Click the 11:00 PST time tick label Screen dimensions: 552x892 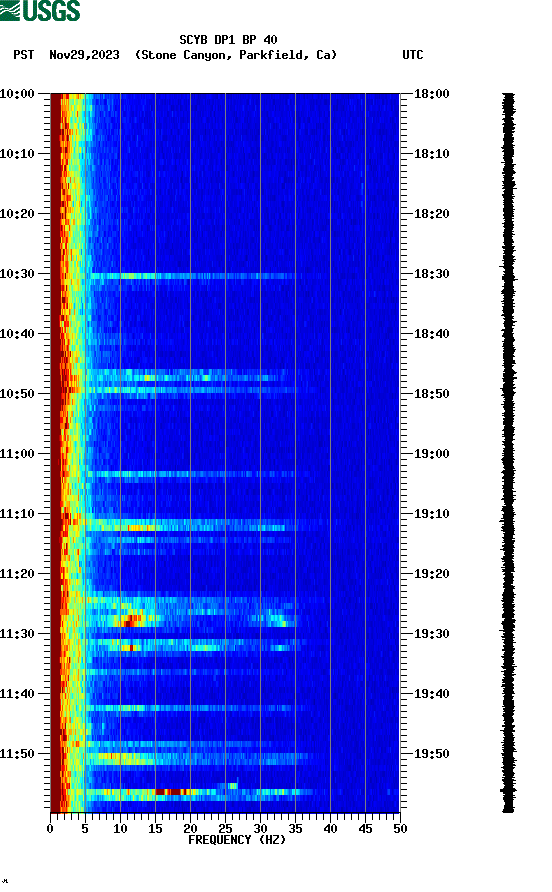[17, 454]
